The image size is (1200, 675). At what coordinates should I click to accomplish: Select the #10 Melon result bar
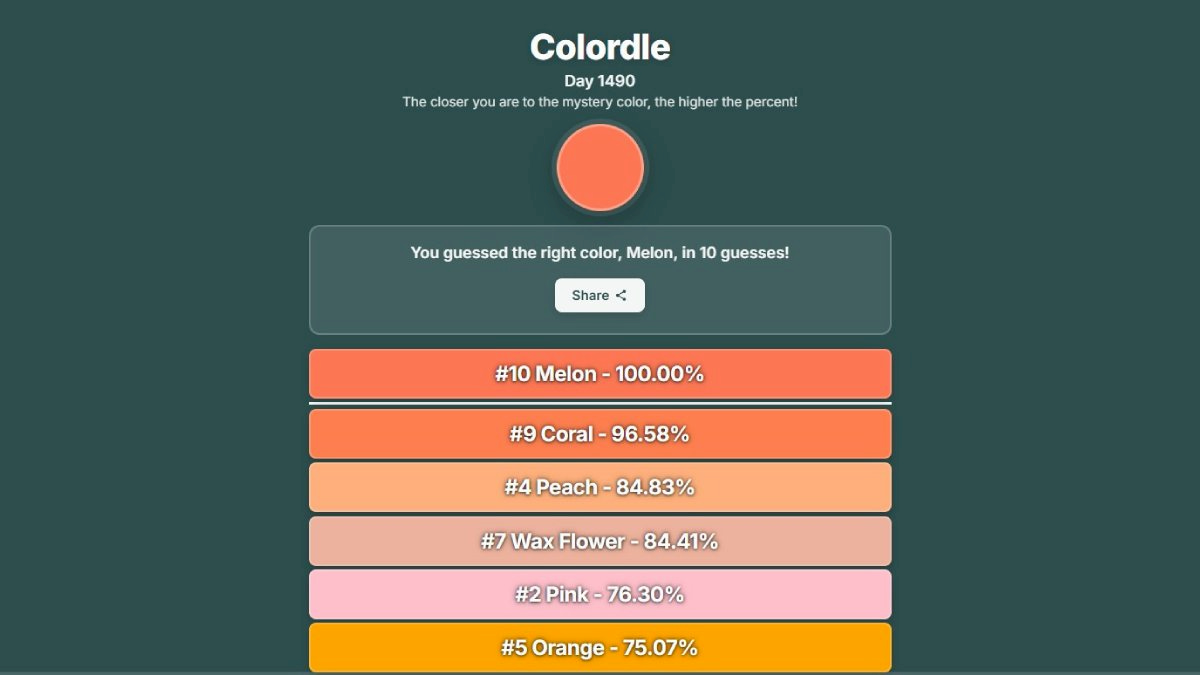600,373
